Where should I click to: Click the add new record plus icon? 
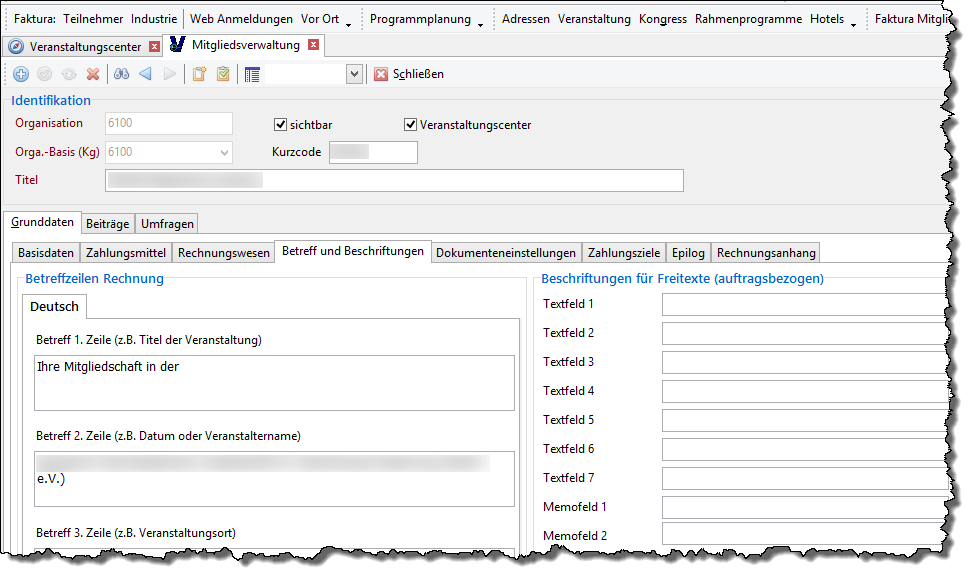(x=22, y=74)
